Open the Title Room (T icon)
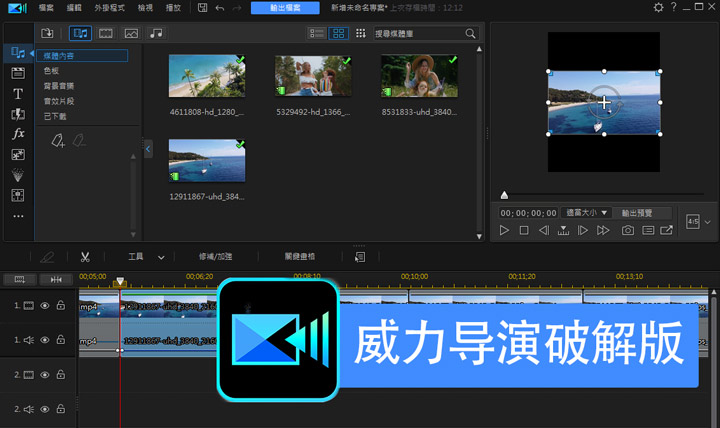This screenshot has height=428, width=720. (18, 94)
